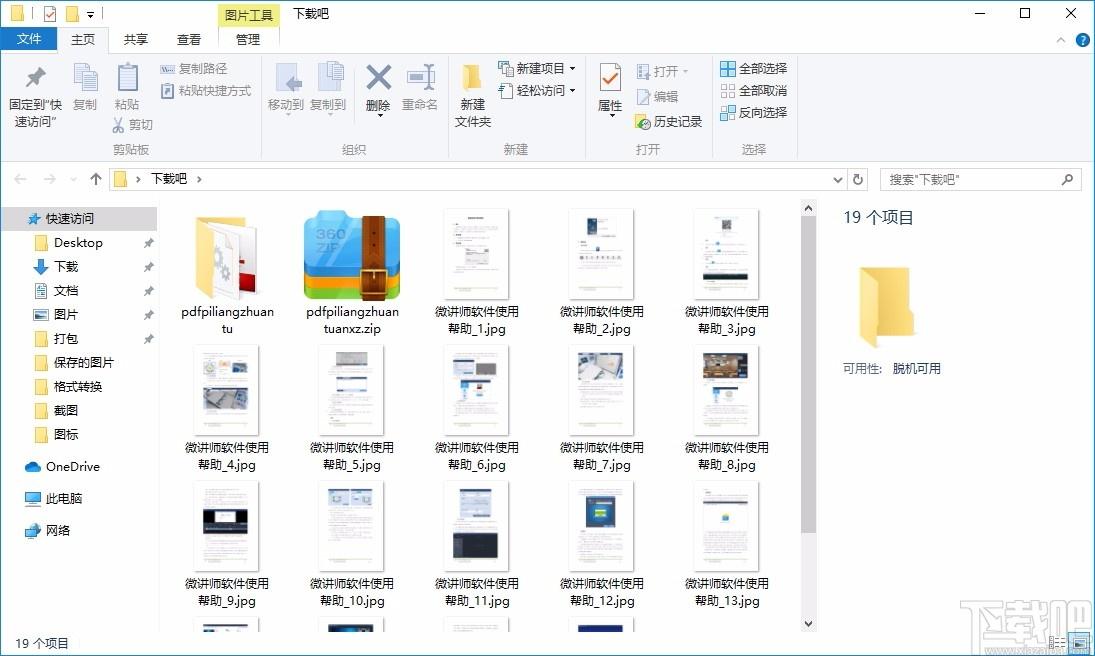The image size is (1095, 656).
Task: Expand the Delete dropdown arrow
Action: coord(380,115)
